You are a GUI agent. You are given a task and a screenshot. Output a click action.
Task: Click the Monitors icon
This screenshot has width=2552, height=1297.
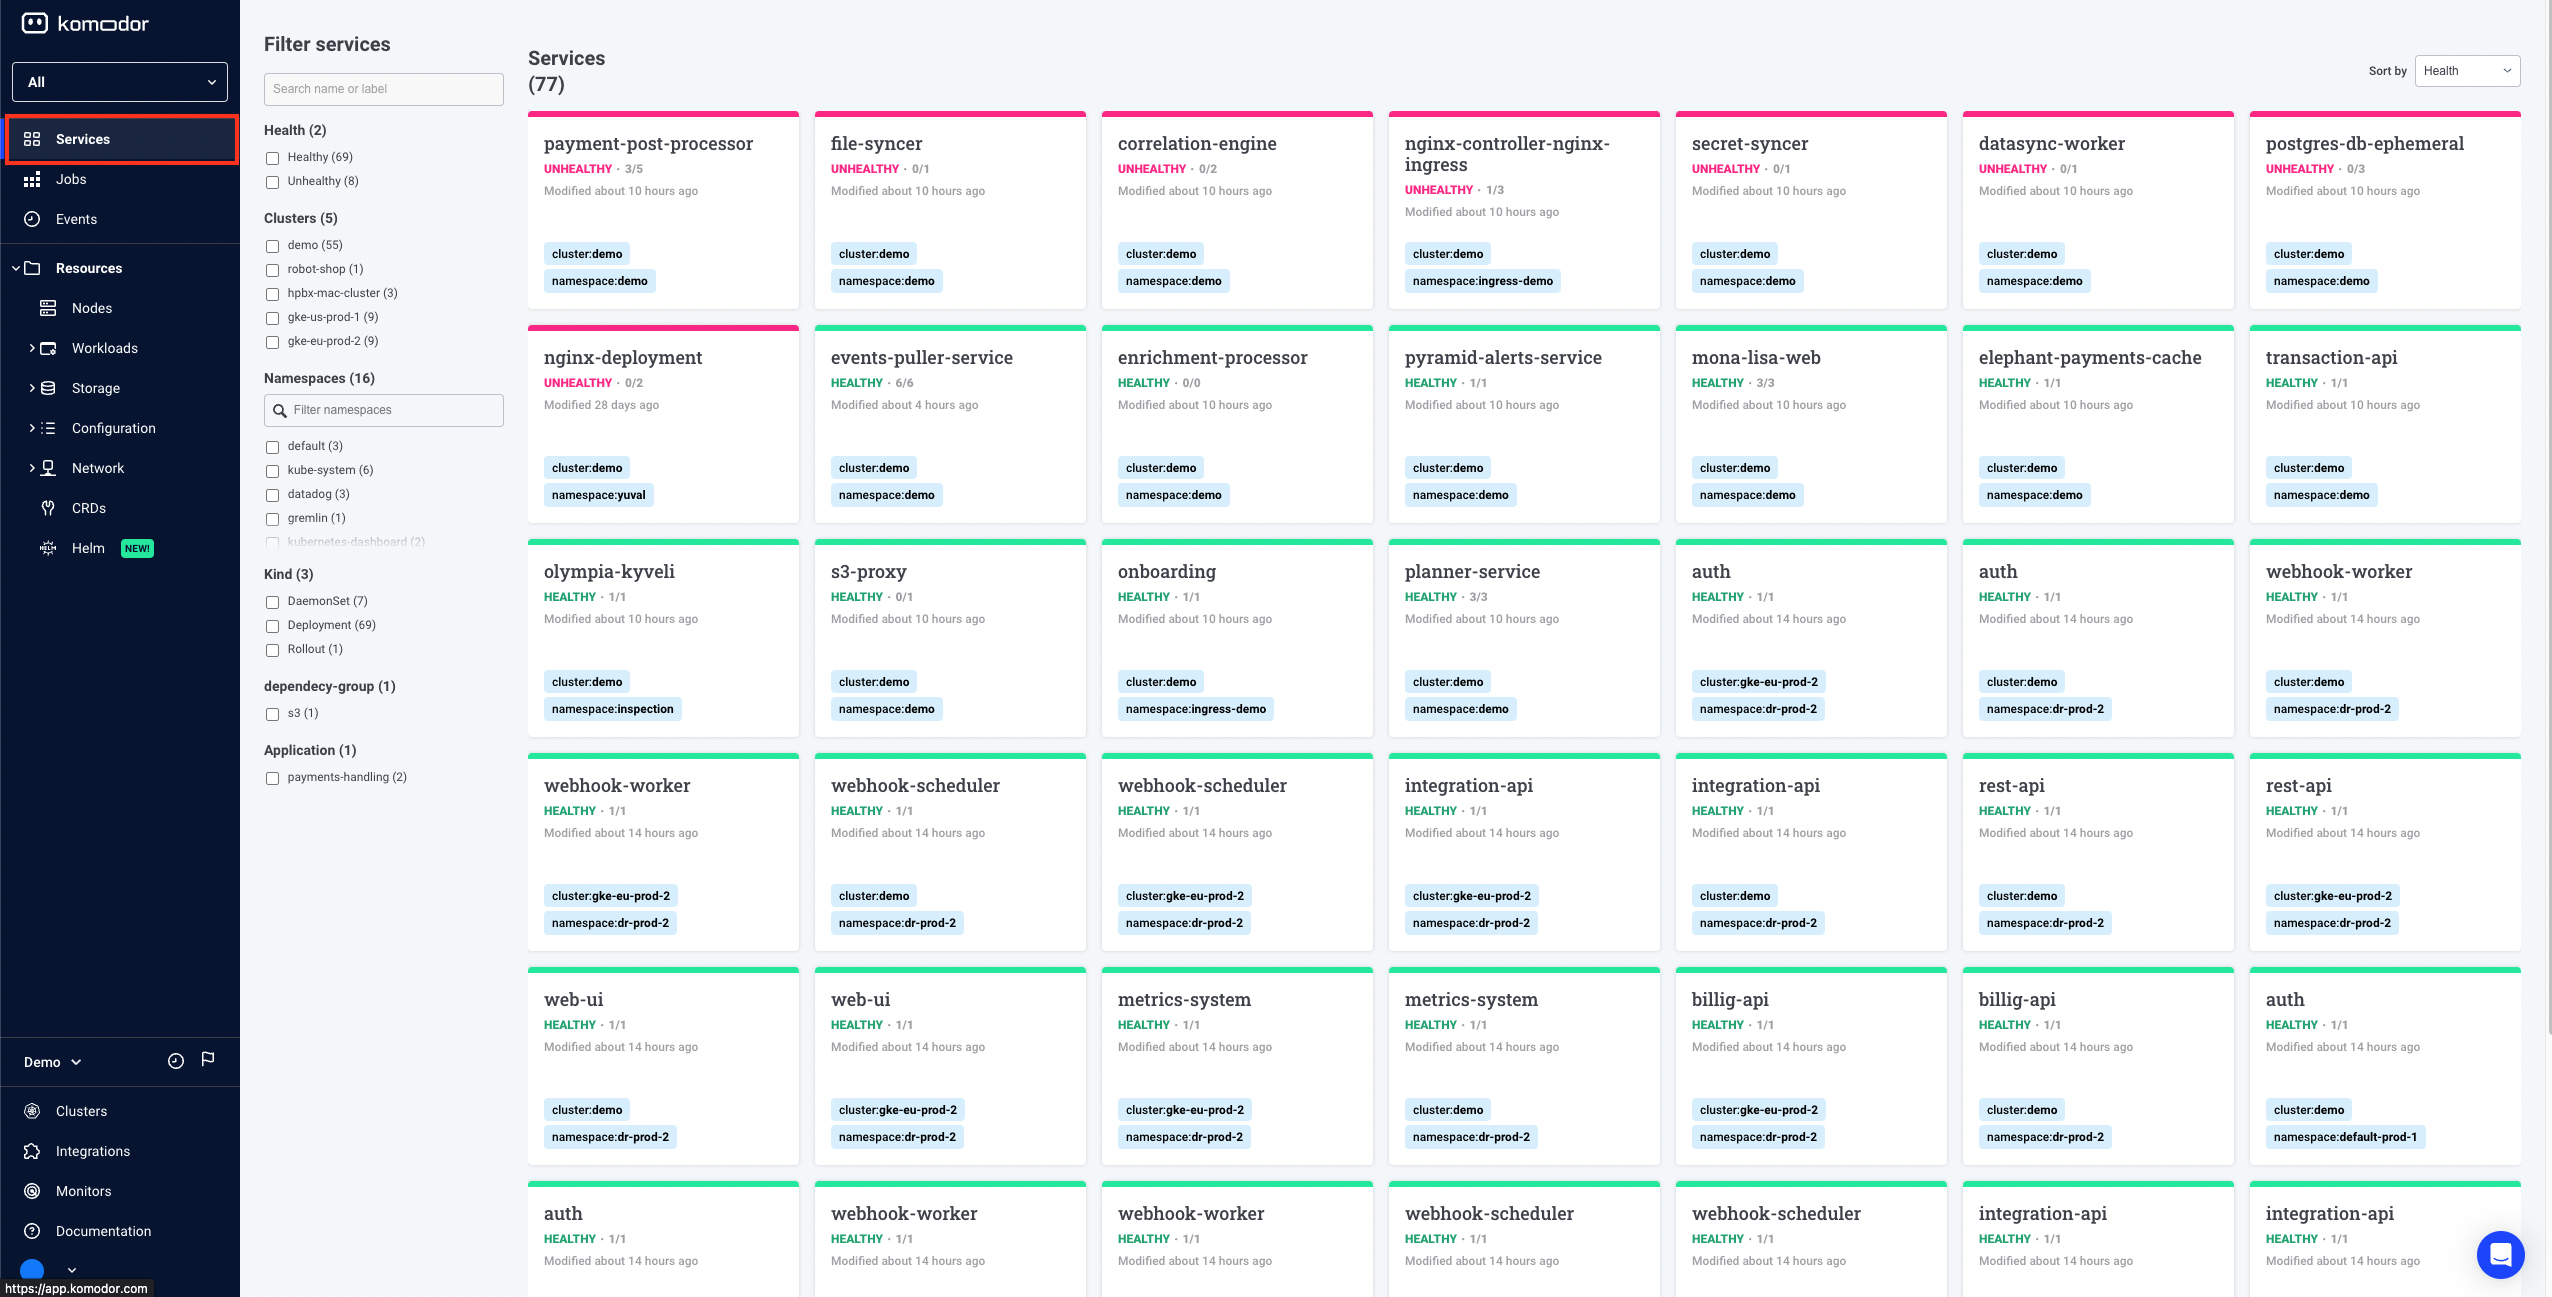pyautogui.click(x=32, y=1191)
